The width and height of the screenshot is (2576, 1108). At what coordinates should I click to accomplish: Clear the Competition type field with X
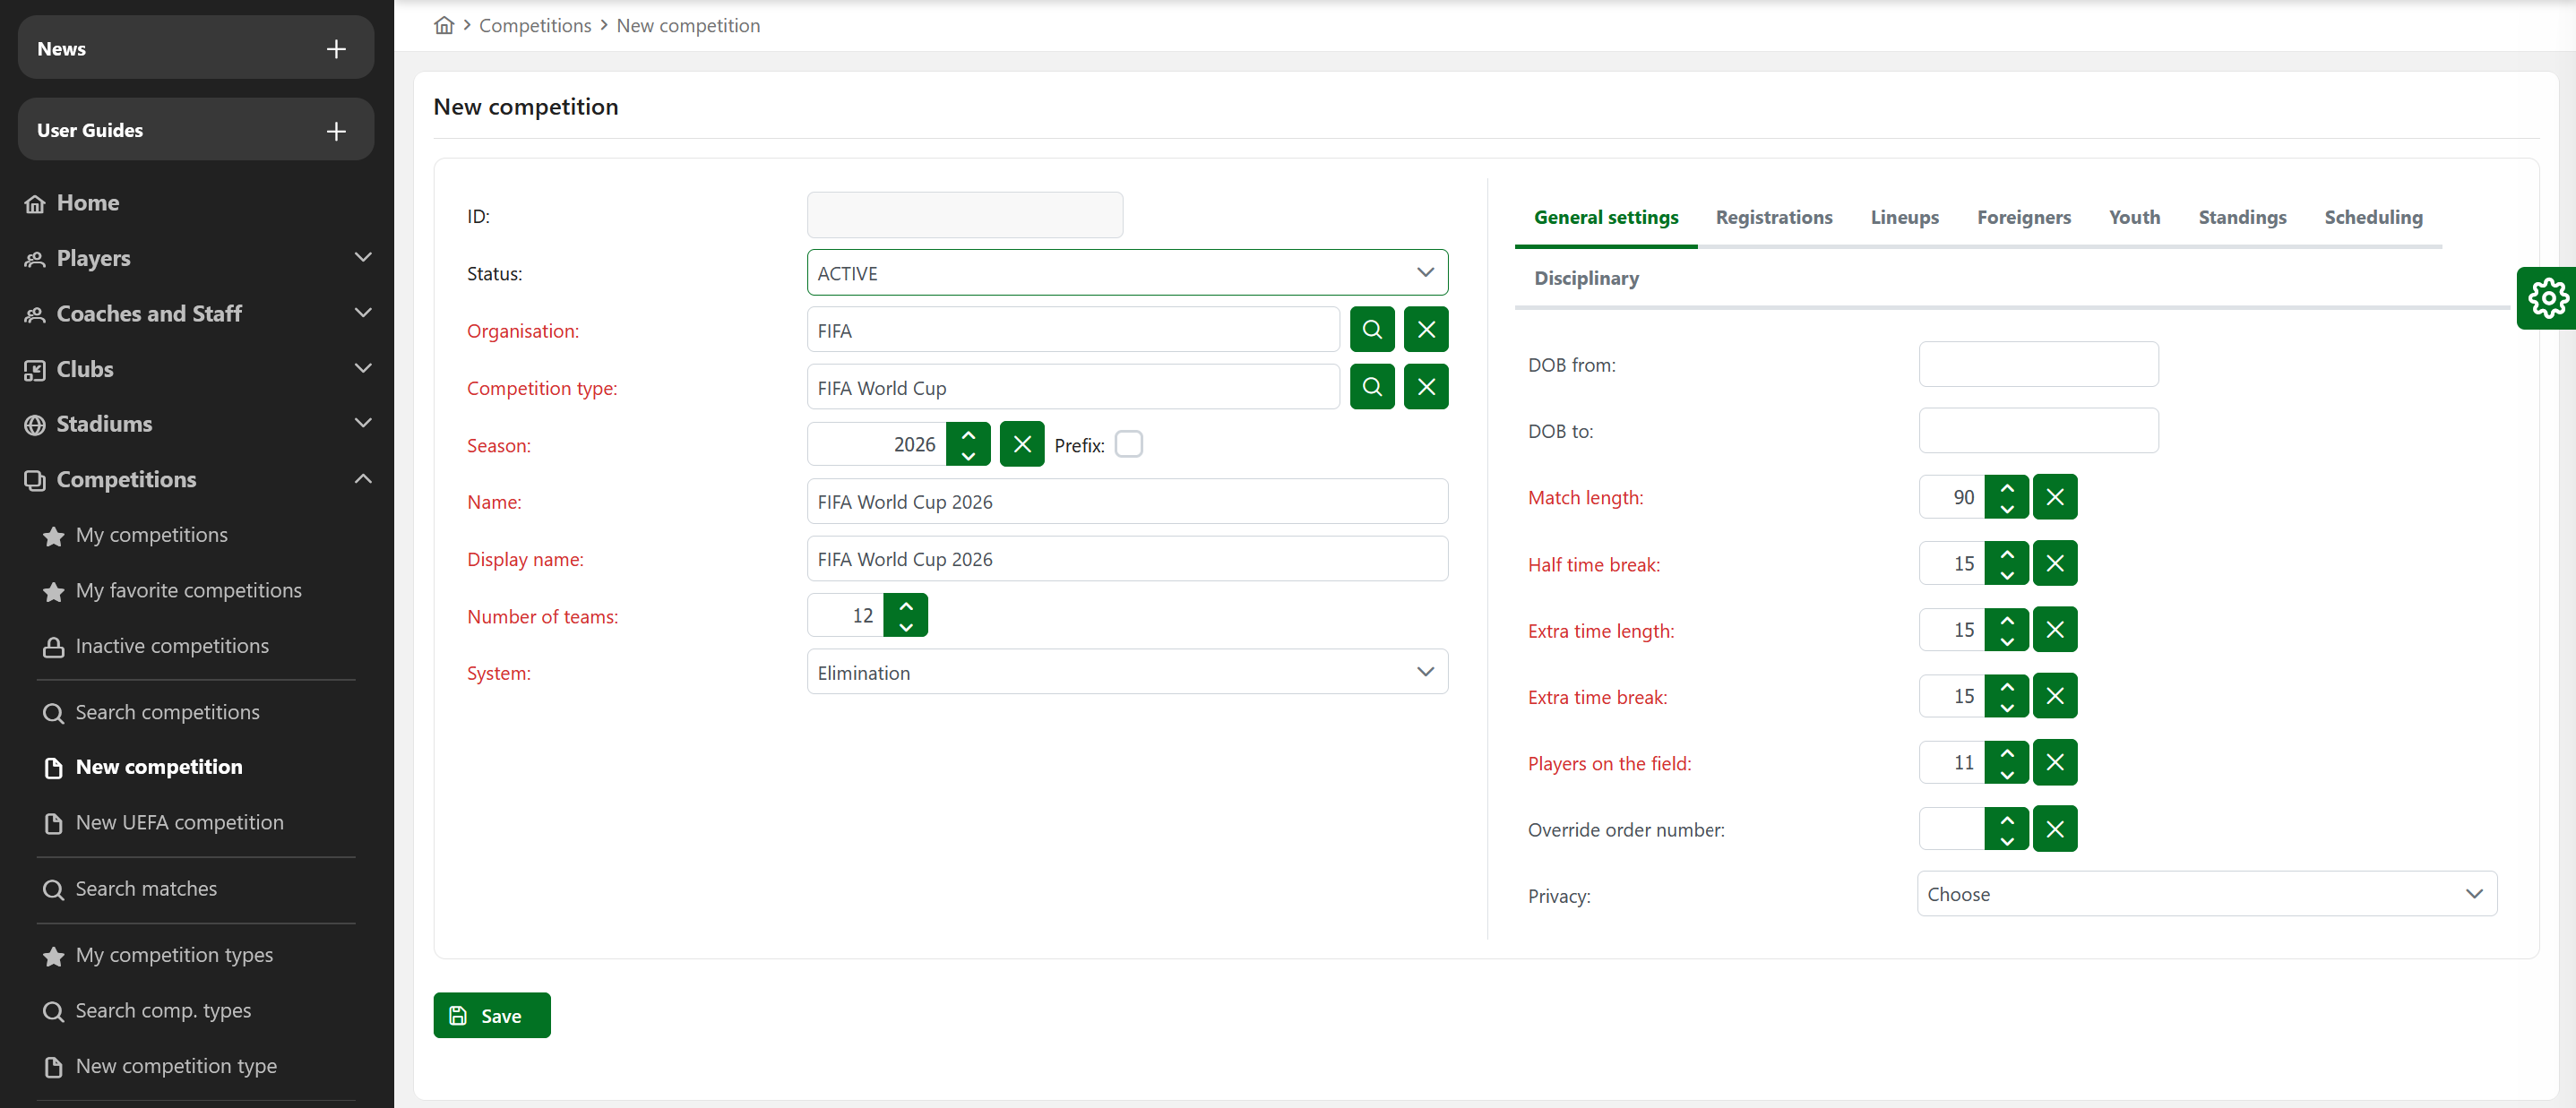1426,387
